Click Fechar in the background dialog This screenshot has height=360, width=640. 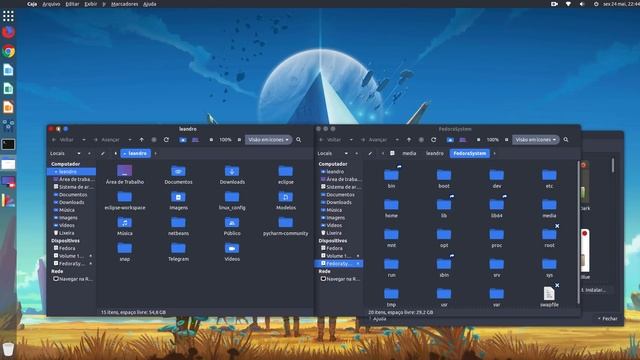607,319
